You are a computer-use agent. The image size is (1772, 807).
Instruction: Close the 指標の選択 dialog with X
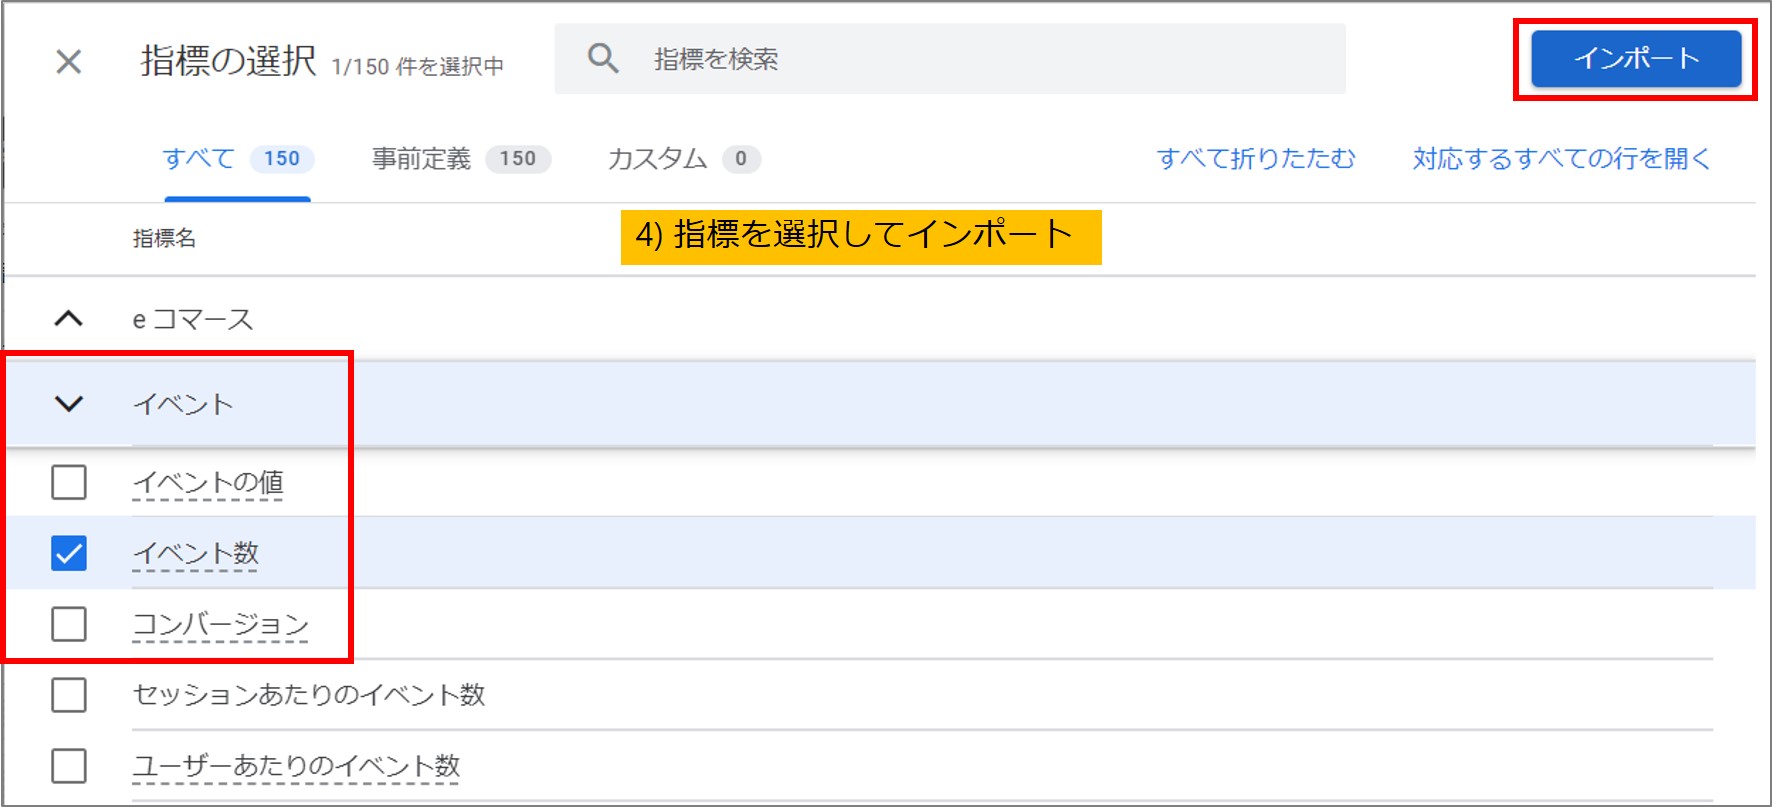pyautogui.click(x=69, y=62)
